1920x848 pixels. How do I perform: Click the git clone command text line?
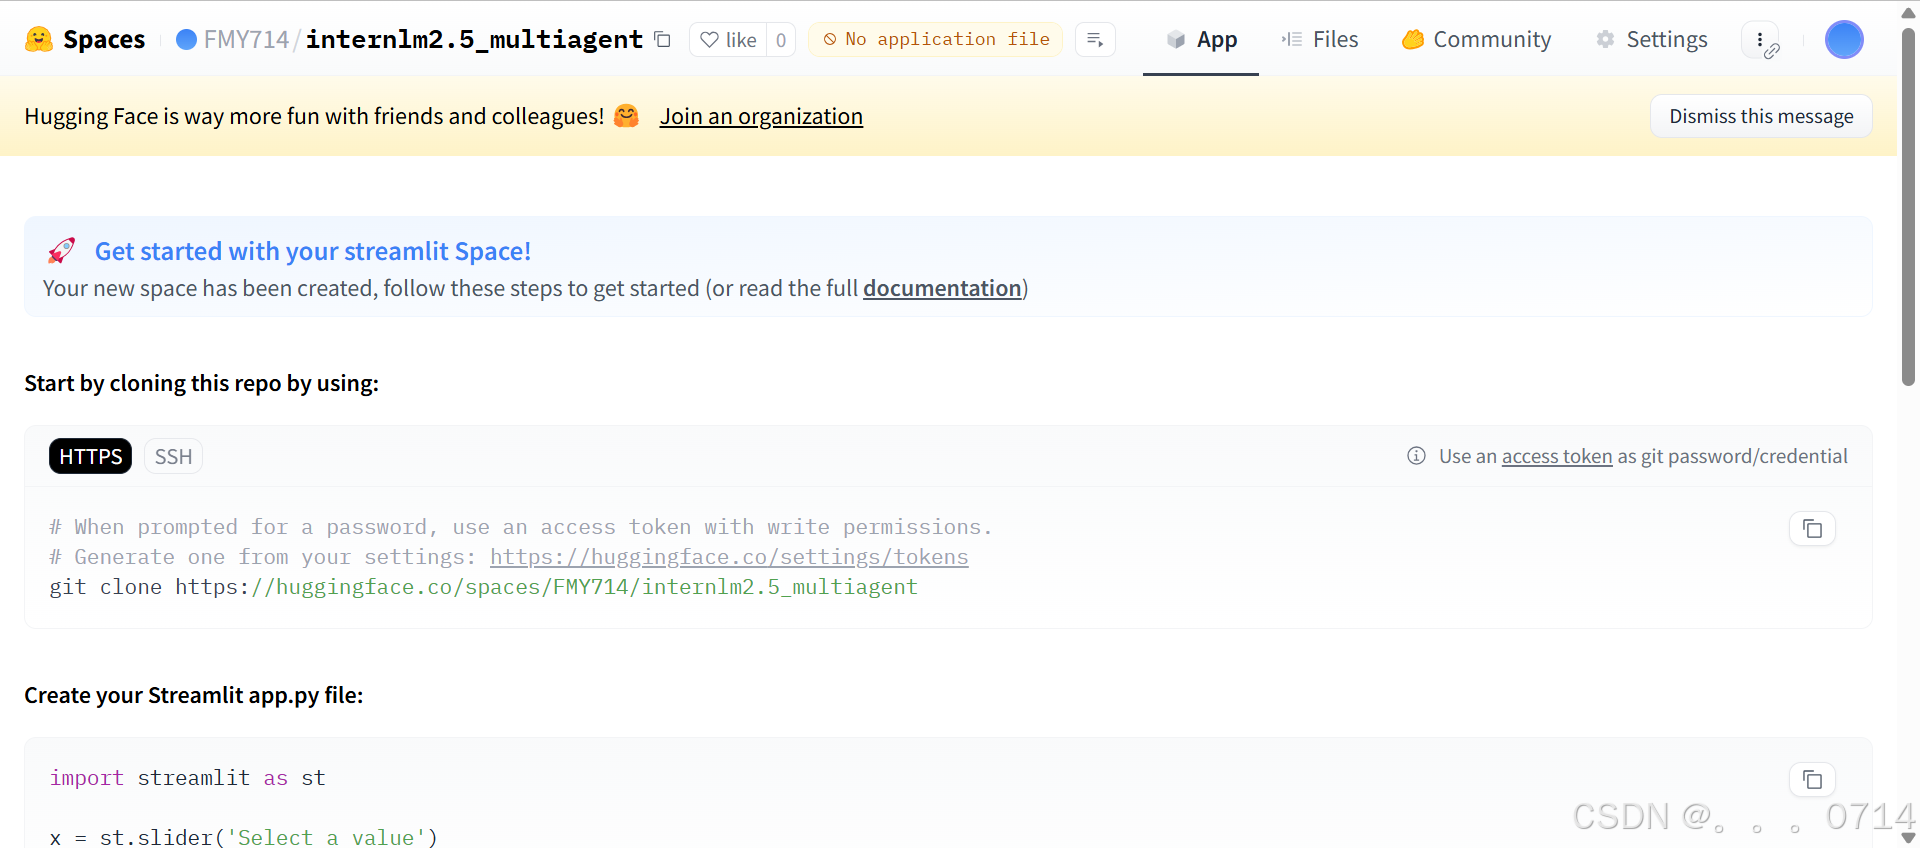point(483,587)
